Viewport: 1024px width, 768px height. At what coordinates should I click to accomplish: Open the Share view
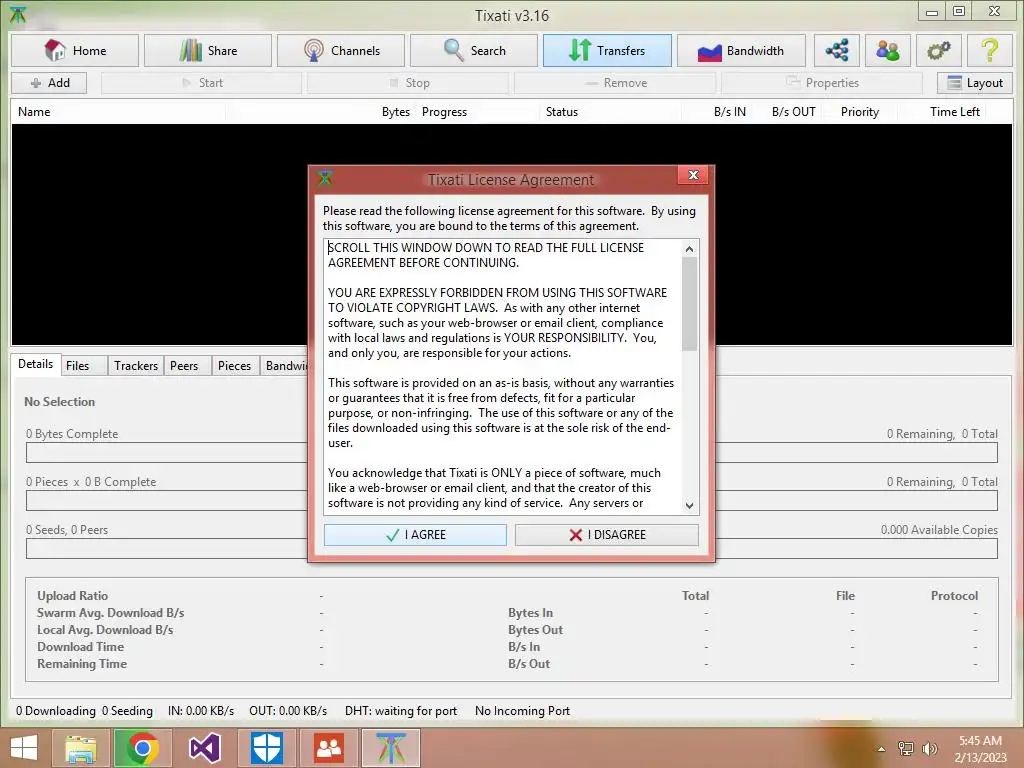point(208,50)
